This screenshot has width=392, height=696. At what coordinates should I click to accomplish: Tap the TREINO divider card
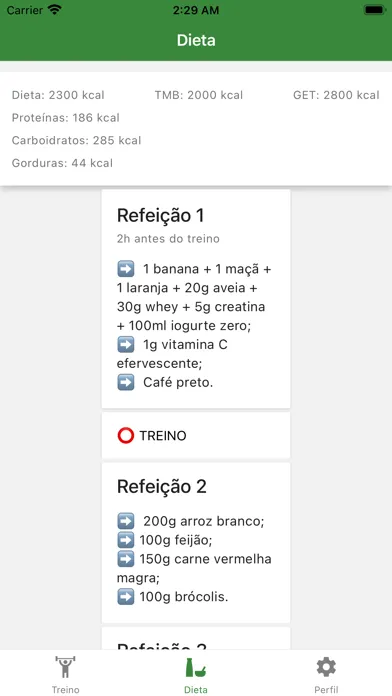coord(196,435)
